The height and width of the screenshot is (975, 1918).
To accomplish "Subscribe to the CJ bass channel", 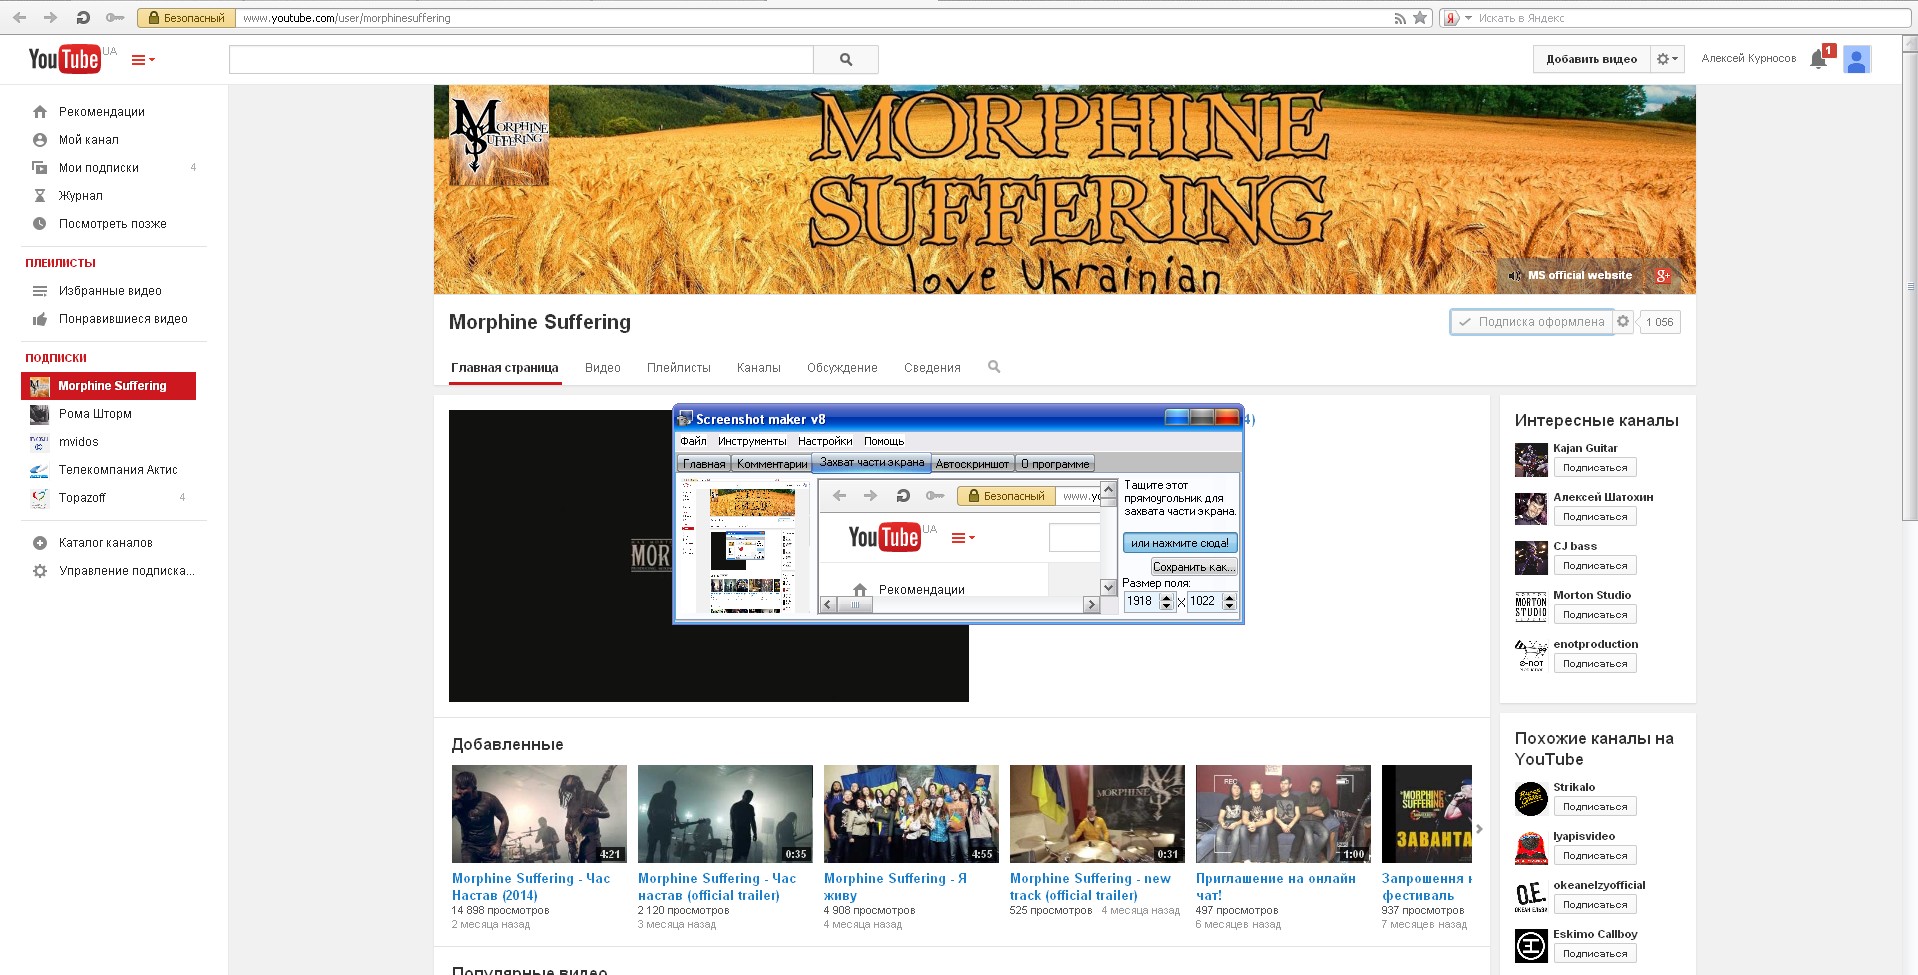I will [1595, 566].
